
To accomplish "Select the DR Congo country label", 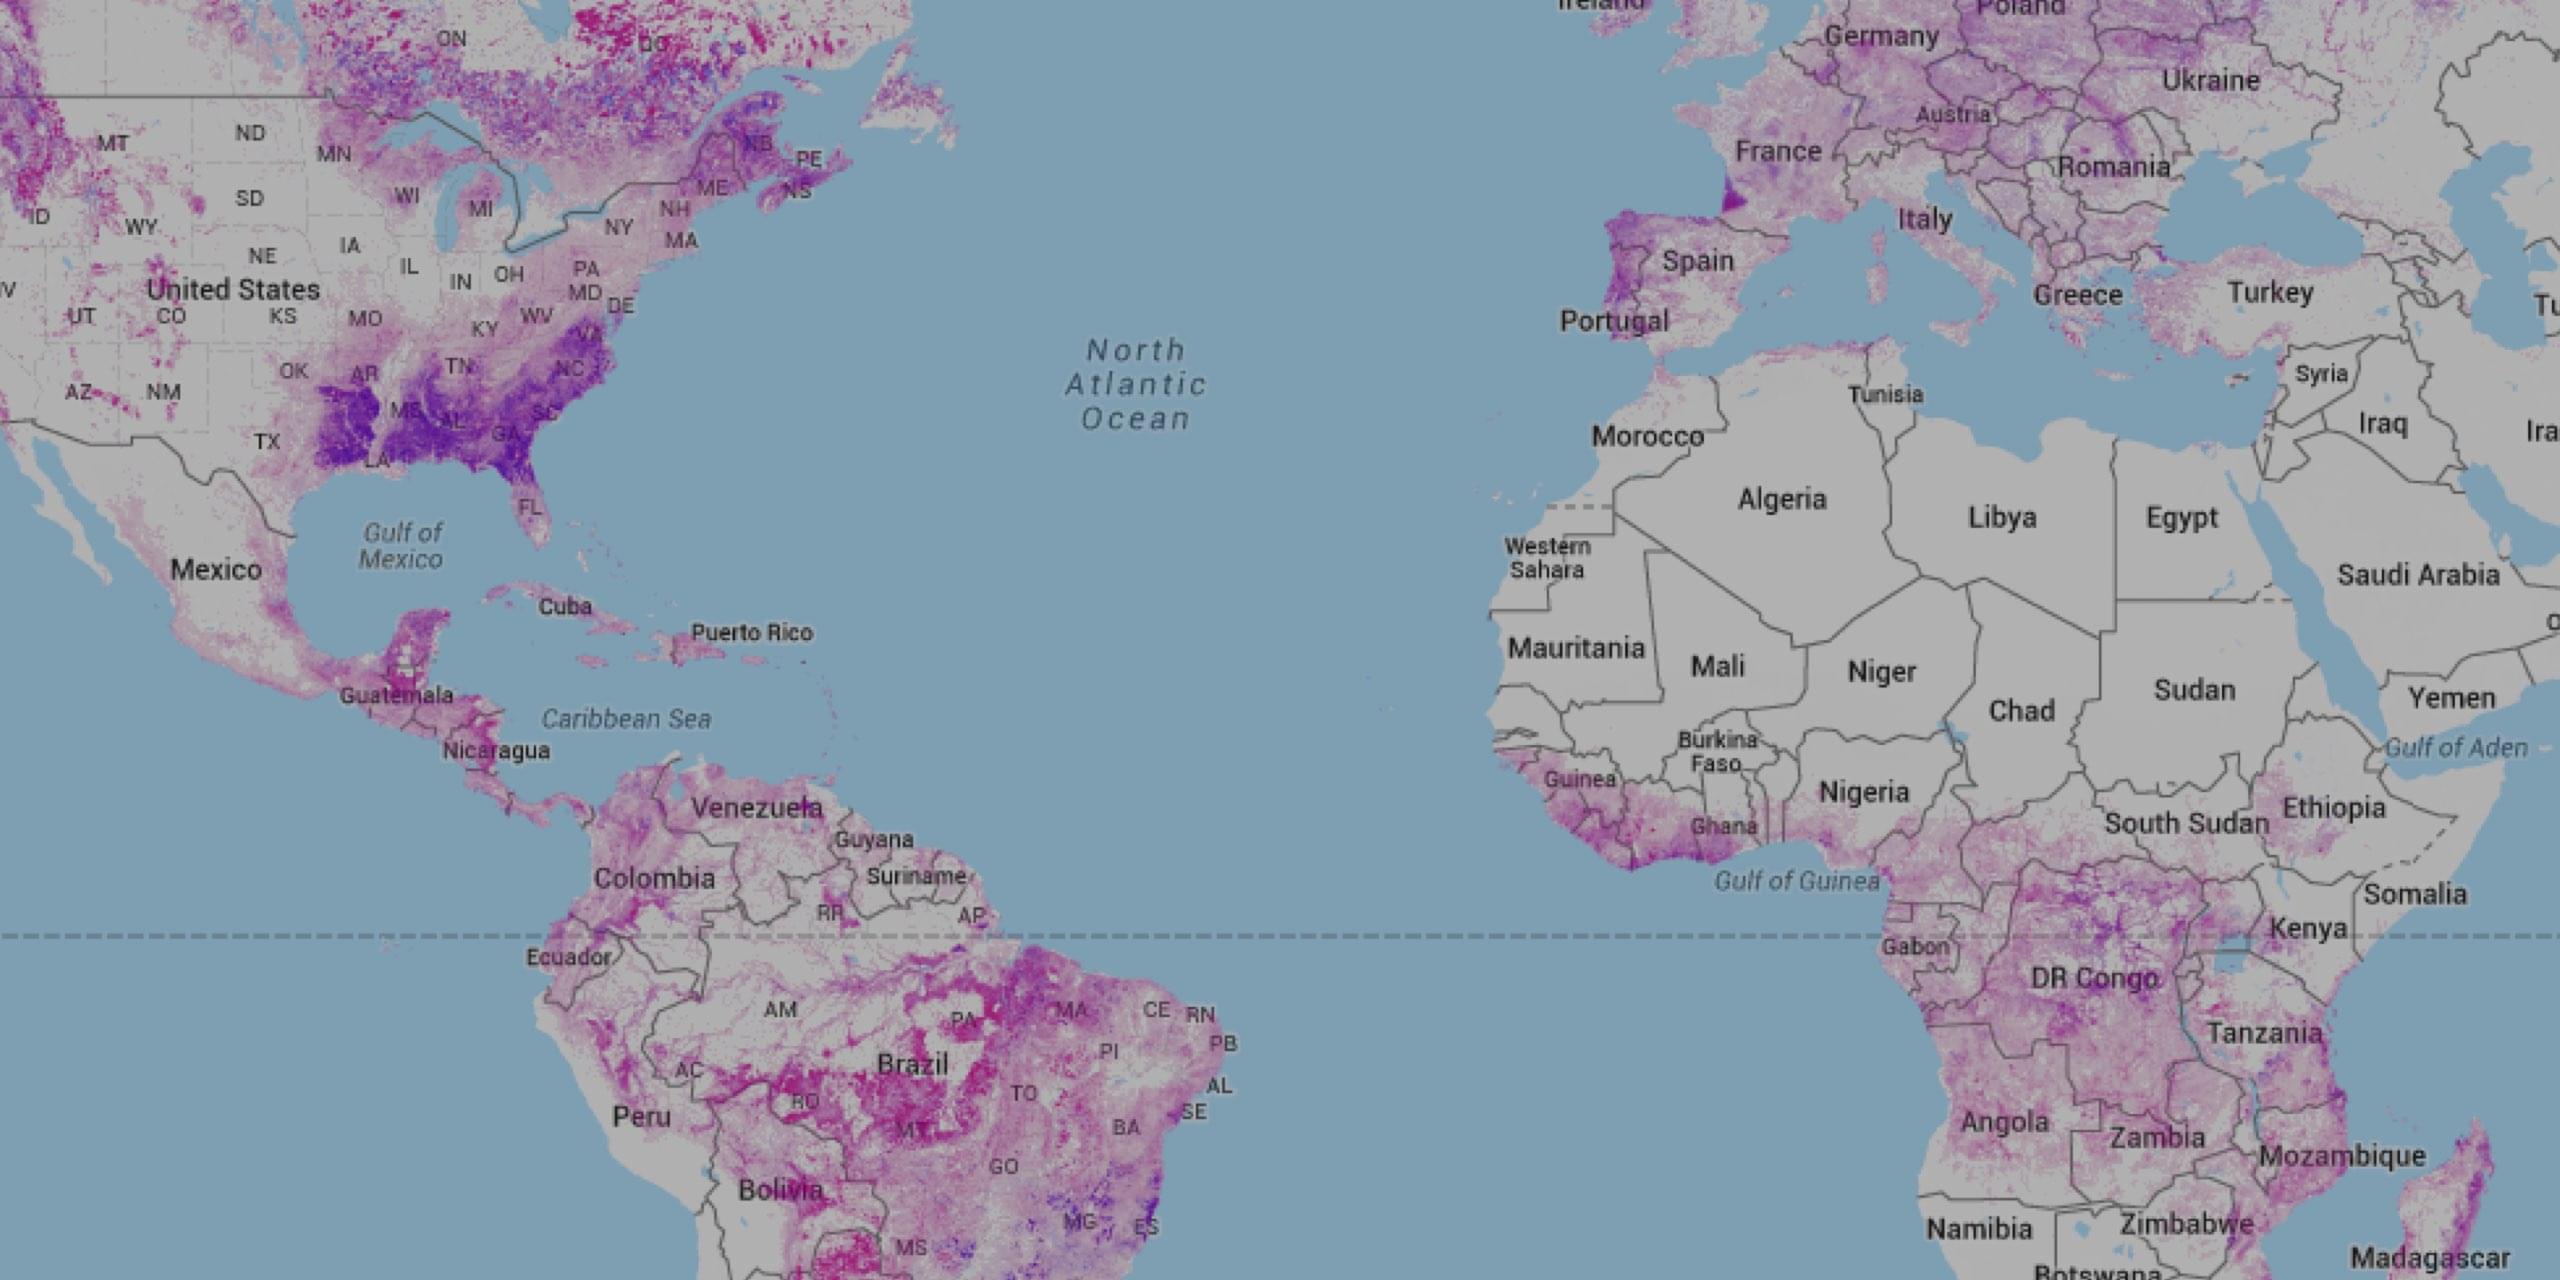I will coord(2094,978).
